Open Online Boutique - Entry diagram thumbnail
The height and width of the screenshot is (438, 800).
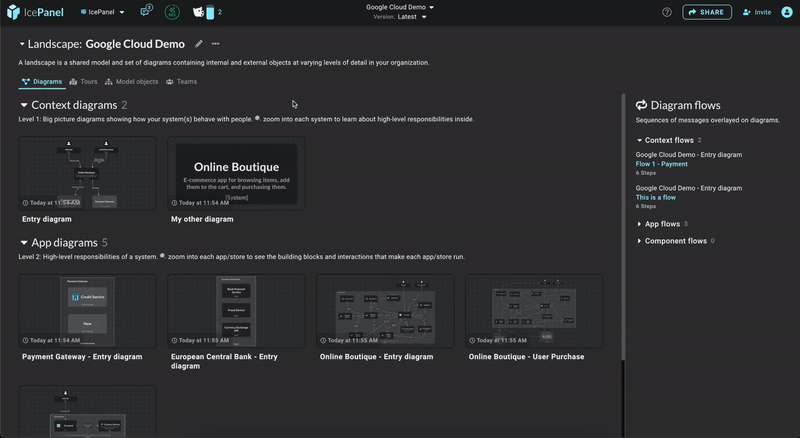[x=385, y=311]
